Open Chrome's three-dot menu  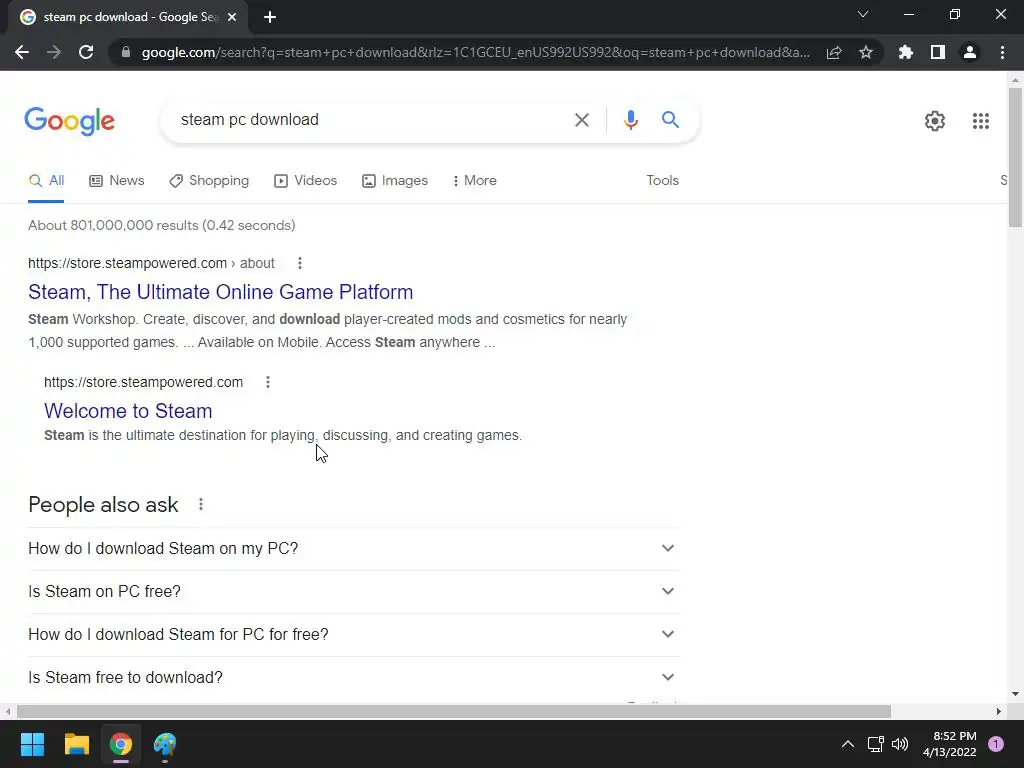point(1002,52)
